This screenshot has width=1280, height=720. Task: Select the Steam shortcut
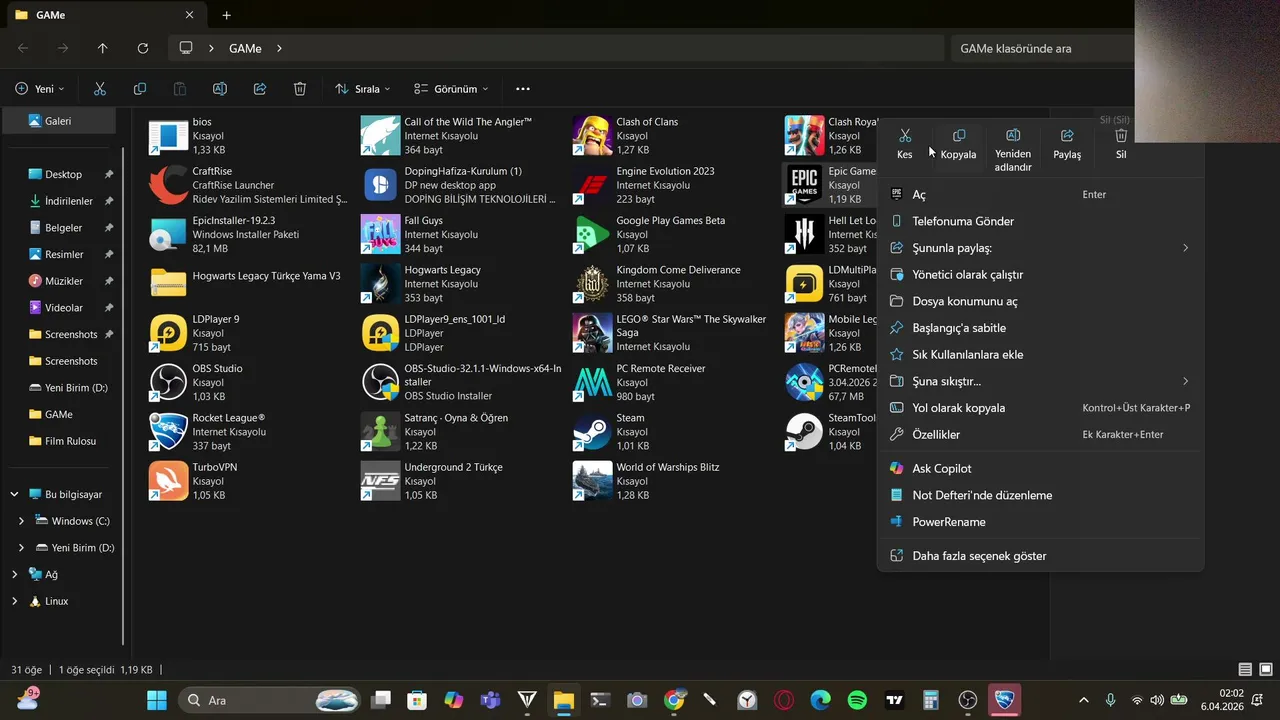click(672, 432)
